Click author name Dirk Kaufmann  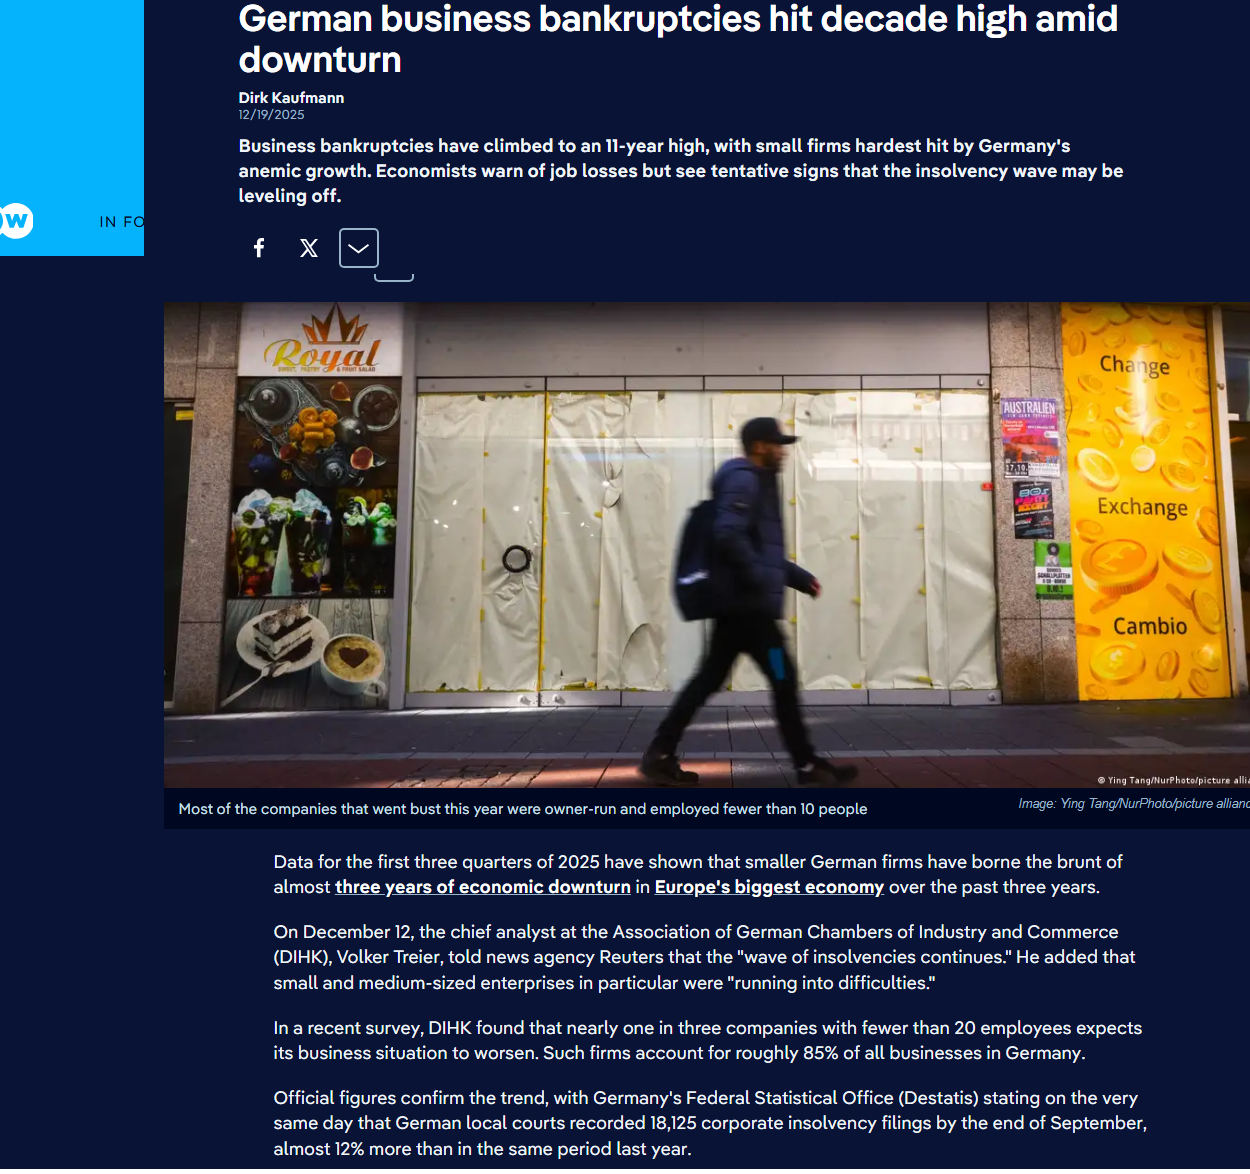point(291,98)
